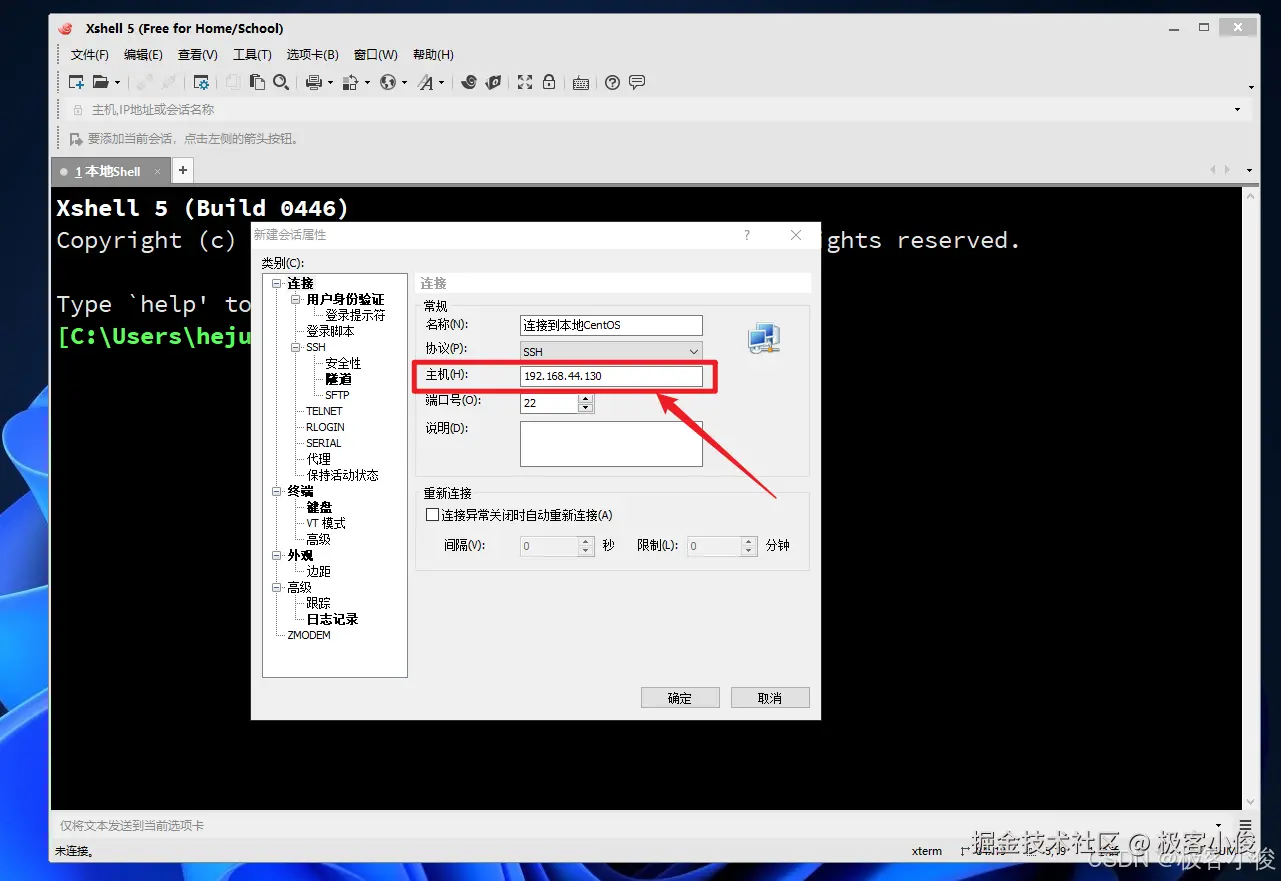1281x881 pixels.
Task: Click the Find magnifier toolbar icon
Action: (282, 83)
